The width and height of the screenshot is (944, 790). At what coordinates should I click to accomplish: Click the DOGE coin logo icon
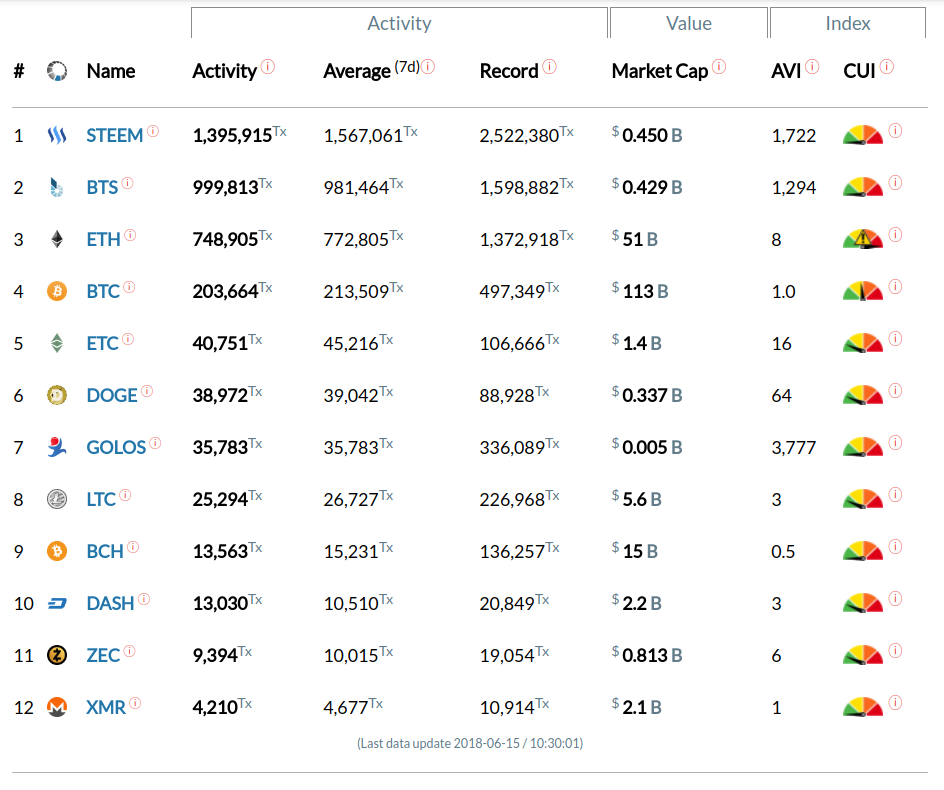click(x=57, y=396)
